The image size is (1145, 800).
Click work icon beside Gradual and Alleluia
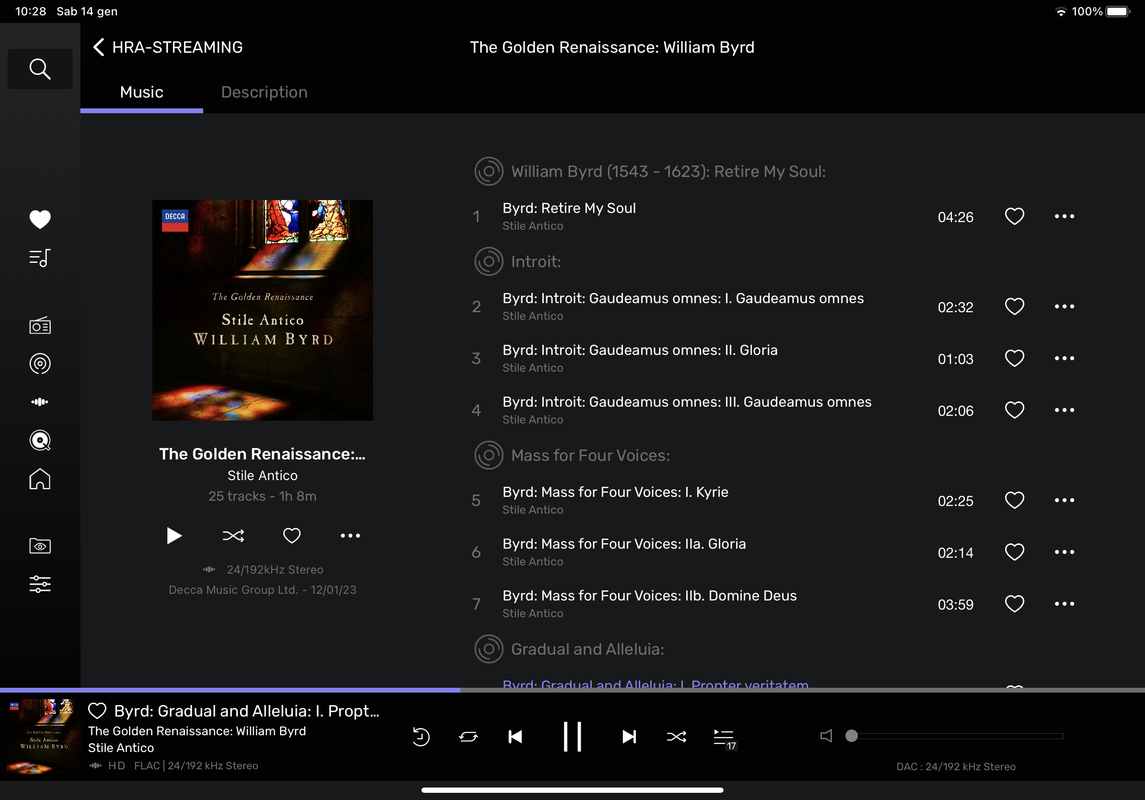tap(489, 649)
